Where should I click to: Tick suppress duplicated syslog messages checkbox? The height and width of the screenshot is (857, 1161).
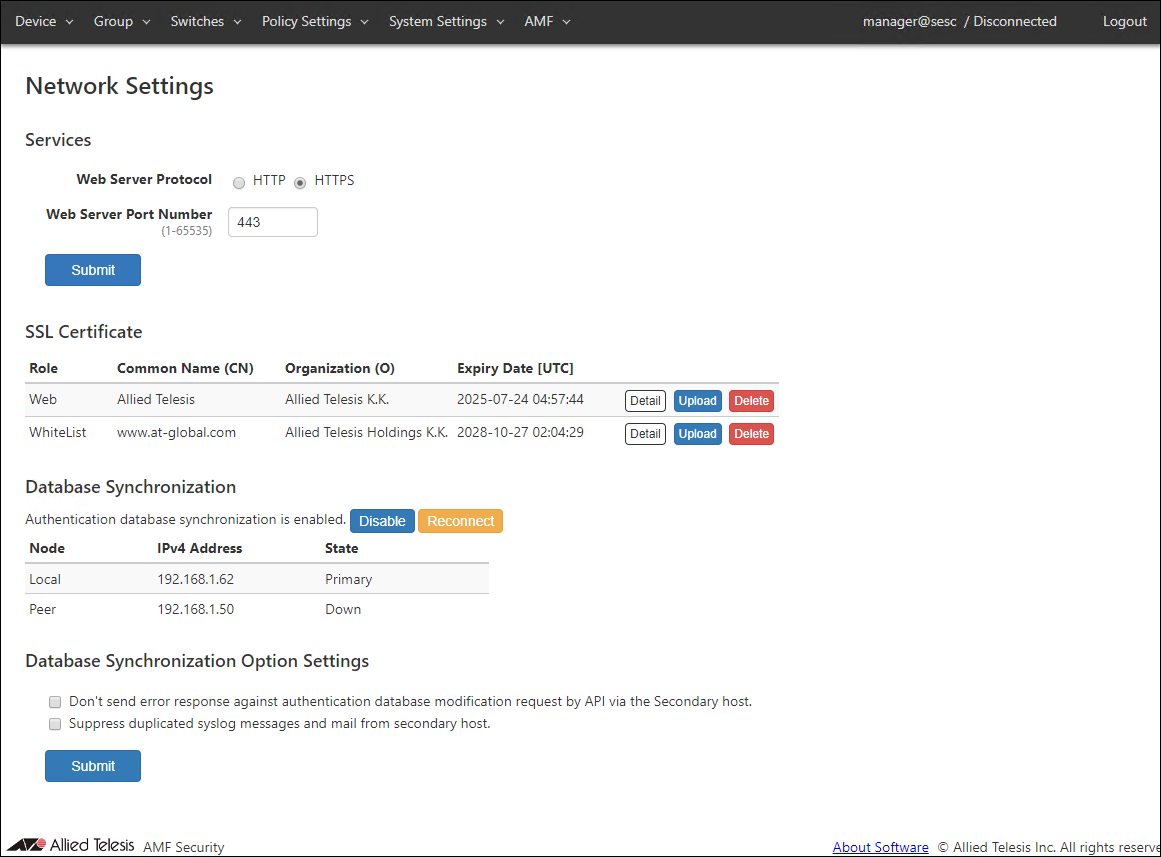click(55, 724)
